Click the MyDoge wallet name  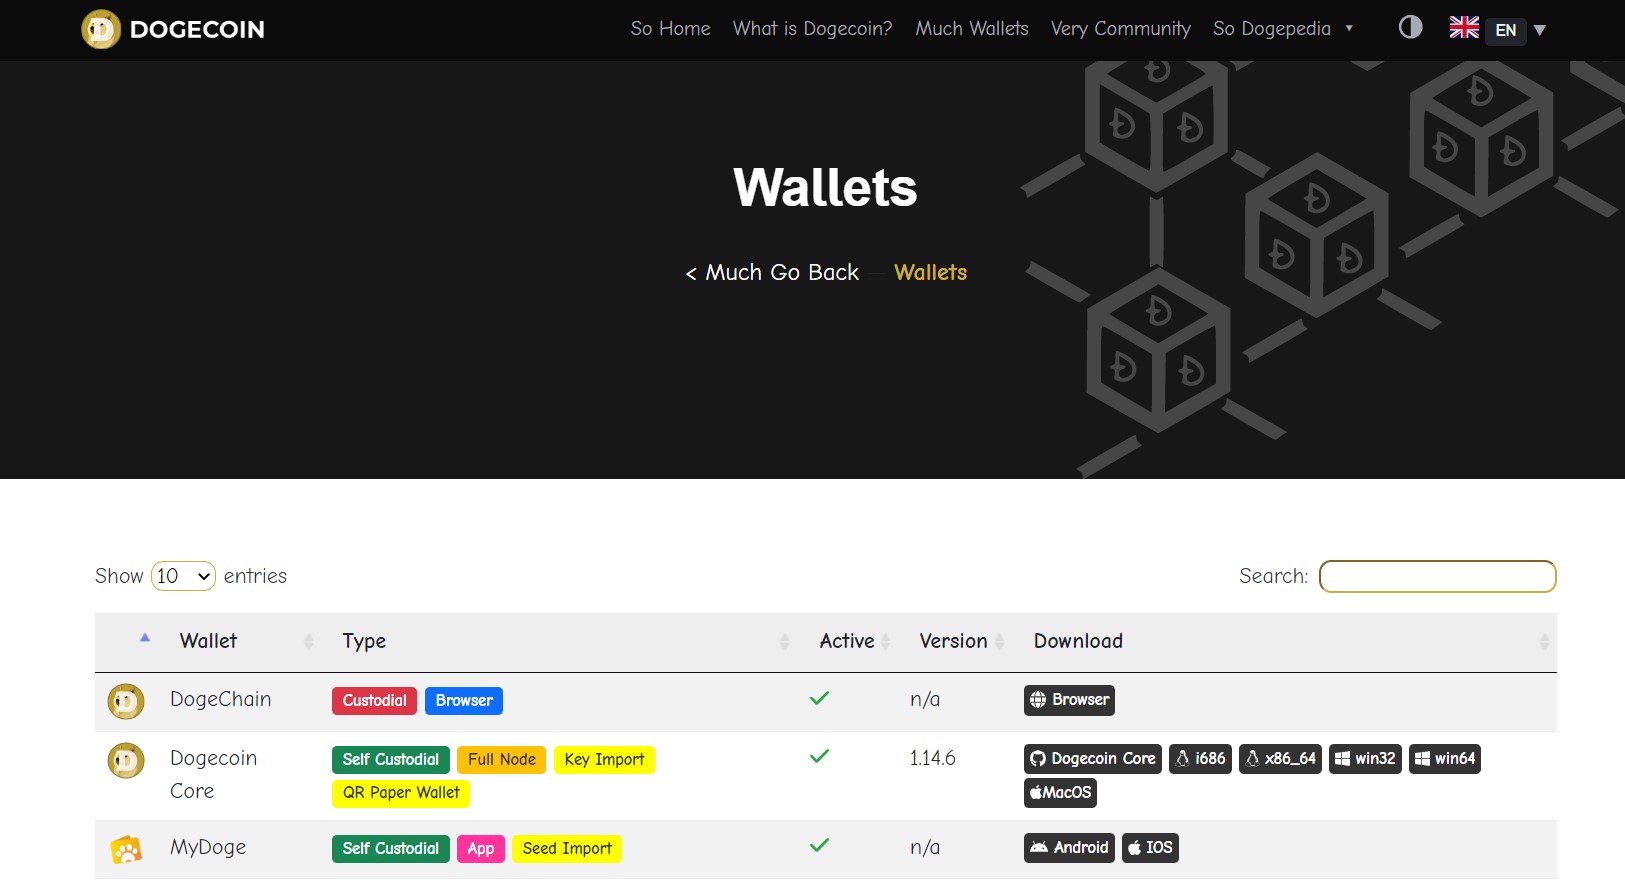(x=208, y=847)
